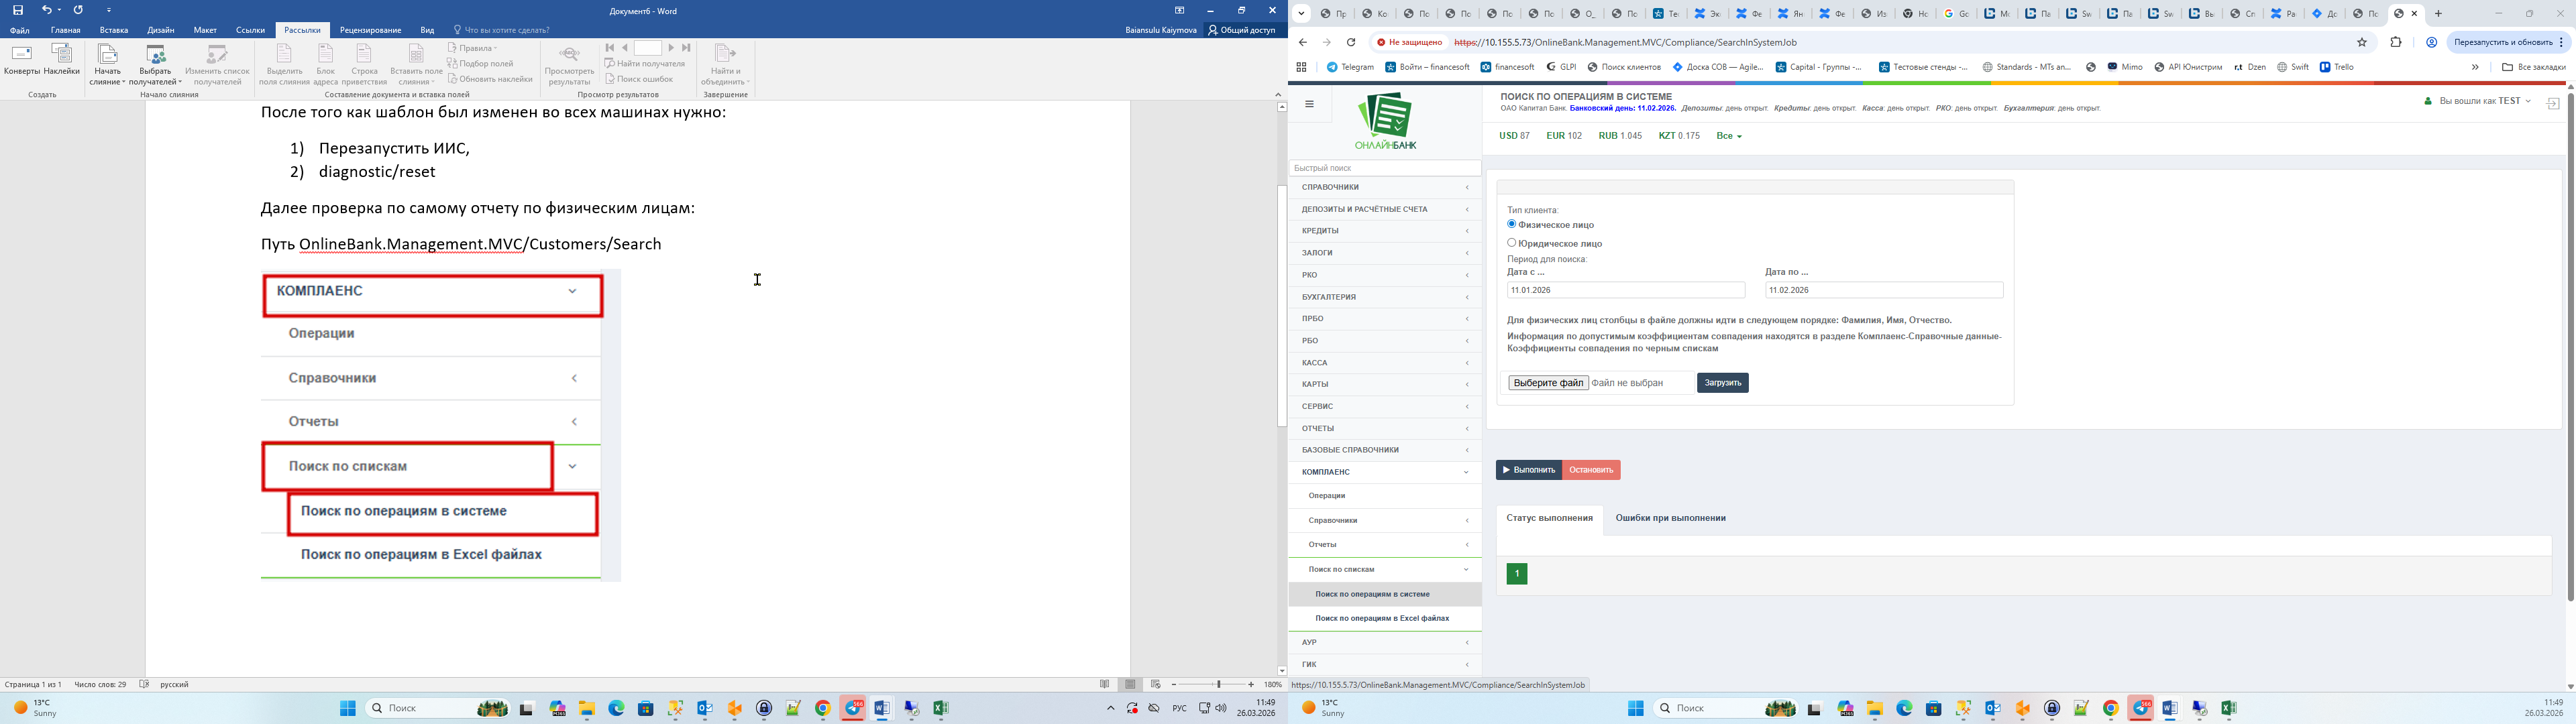Open the Excel icon in the left taskbar
This screenshot has width=2576, height=724.
(940, 708)
